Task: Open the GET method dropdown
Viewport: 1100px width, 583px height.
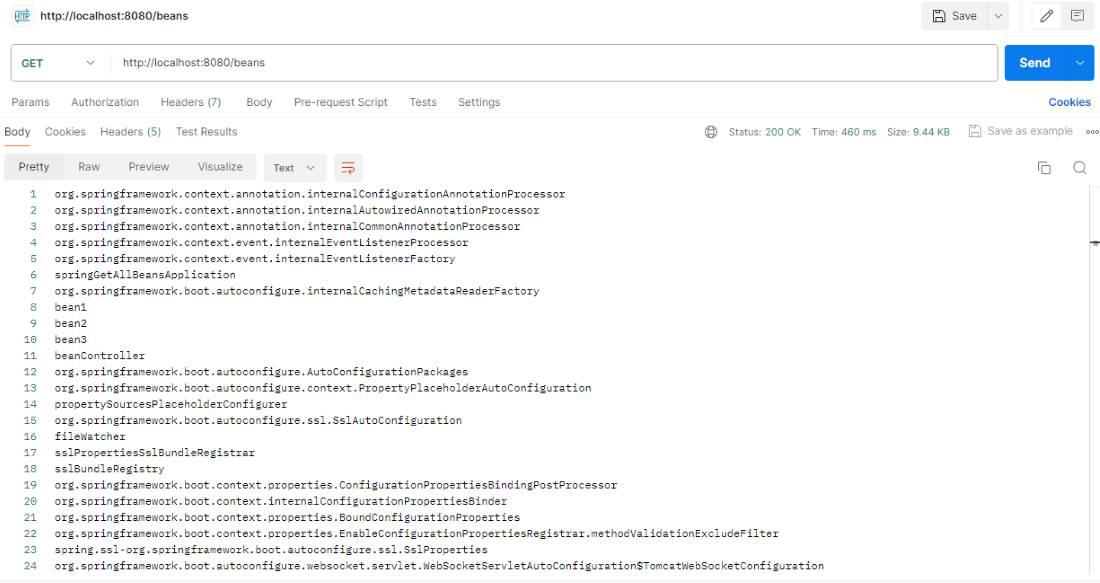Action: (x=58, y=63)
